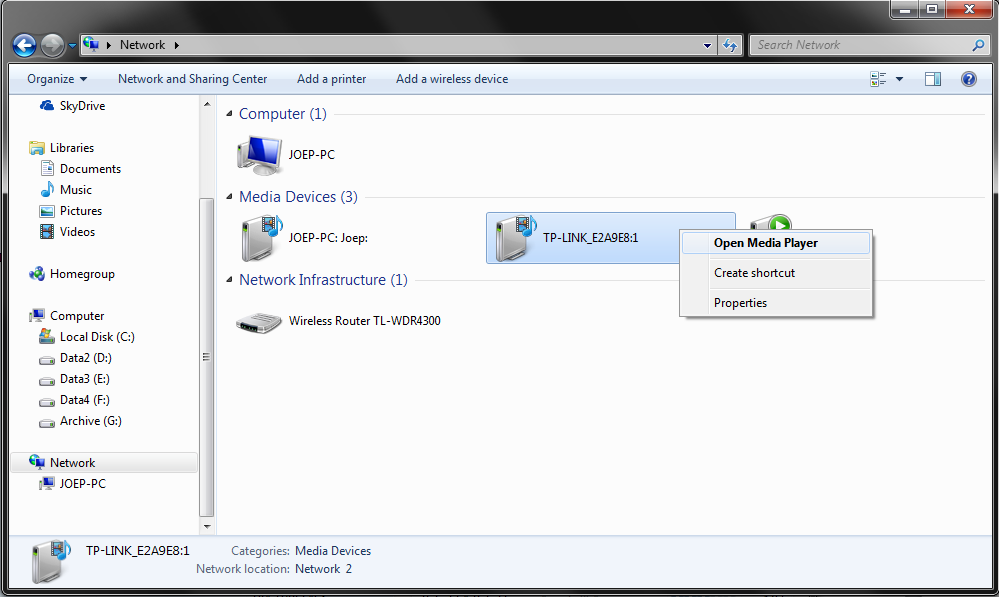Viewport: 999px width, 597px height.
Task: Click the SkyDrive cloud icon
Action: 47,105
